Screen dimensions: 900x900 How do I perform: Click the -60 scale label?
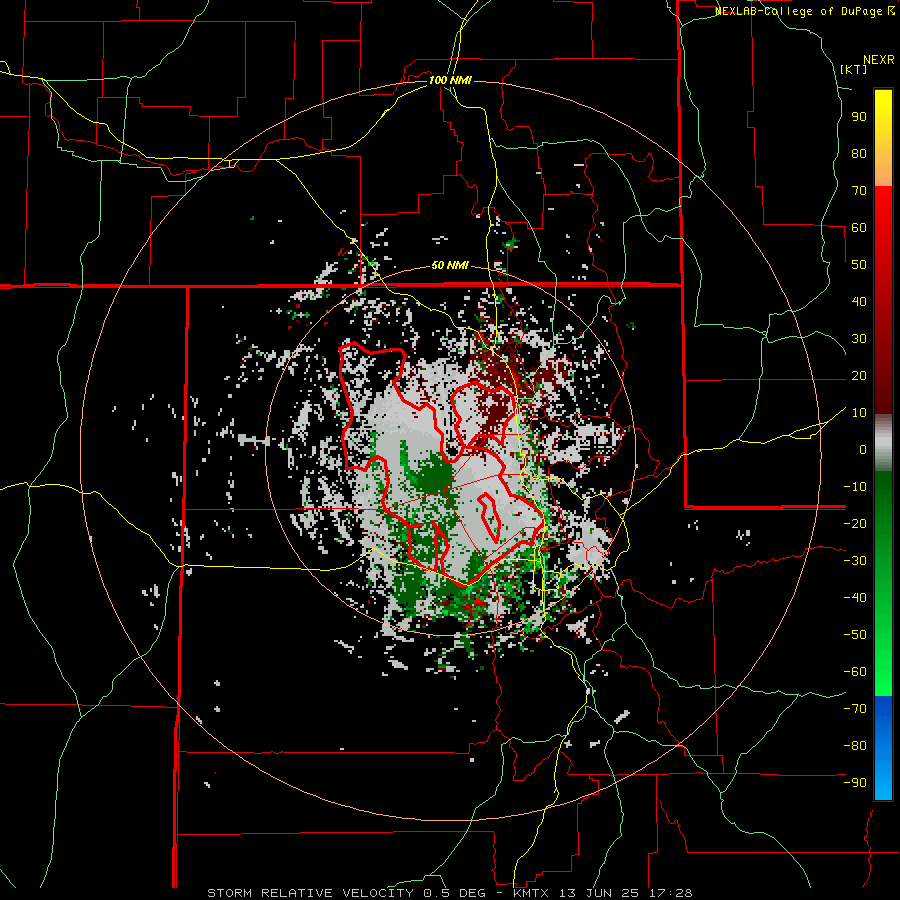(855, 672)
